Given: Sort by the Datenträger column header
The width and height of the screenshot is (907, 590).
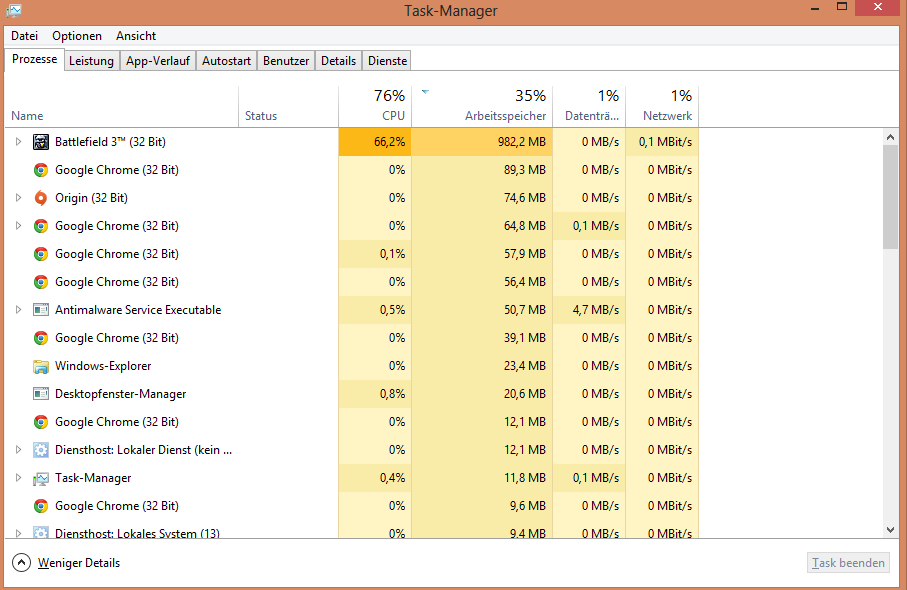Looking at the screenshot, I should 589,107.
